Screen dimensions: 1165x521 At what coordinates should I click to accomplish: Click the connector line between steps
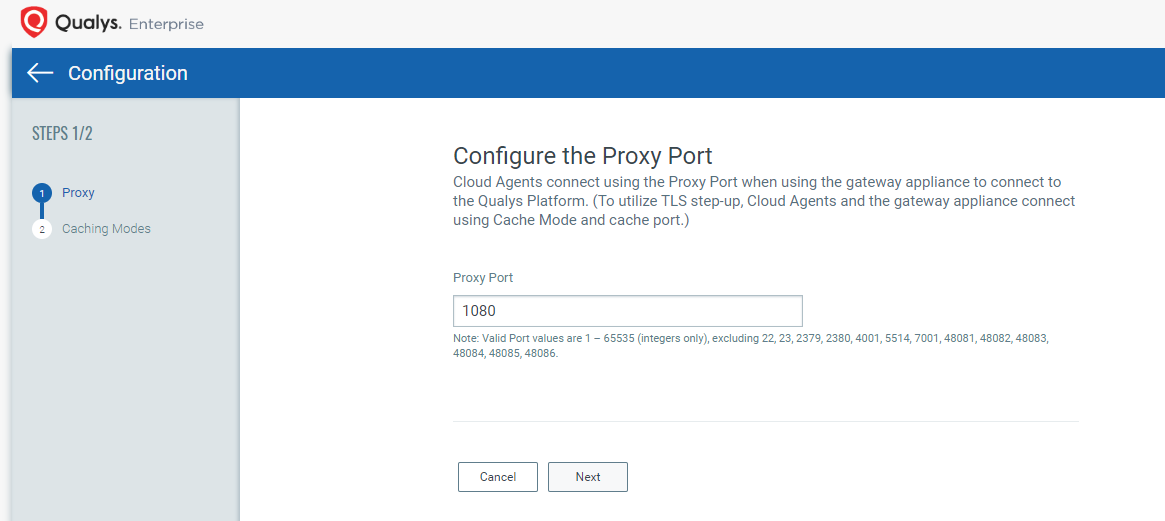(42, 211)
